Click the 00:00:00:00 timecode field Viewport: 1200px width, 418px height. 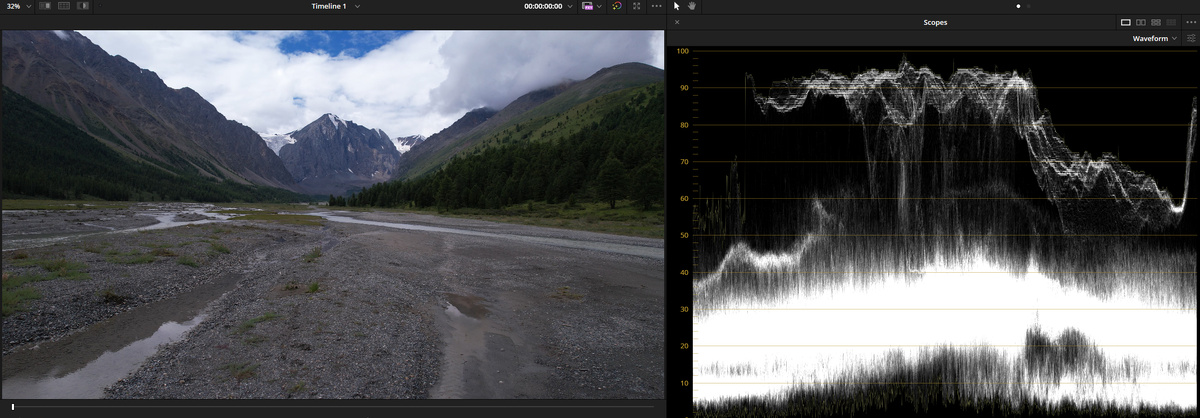click(543, 6)
